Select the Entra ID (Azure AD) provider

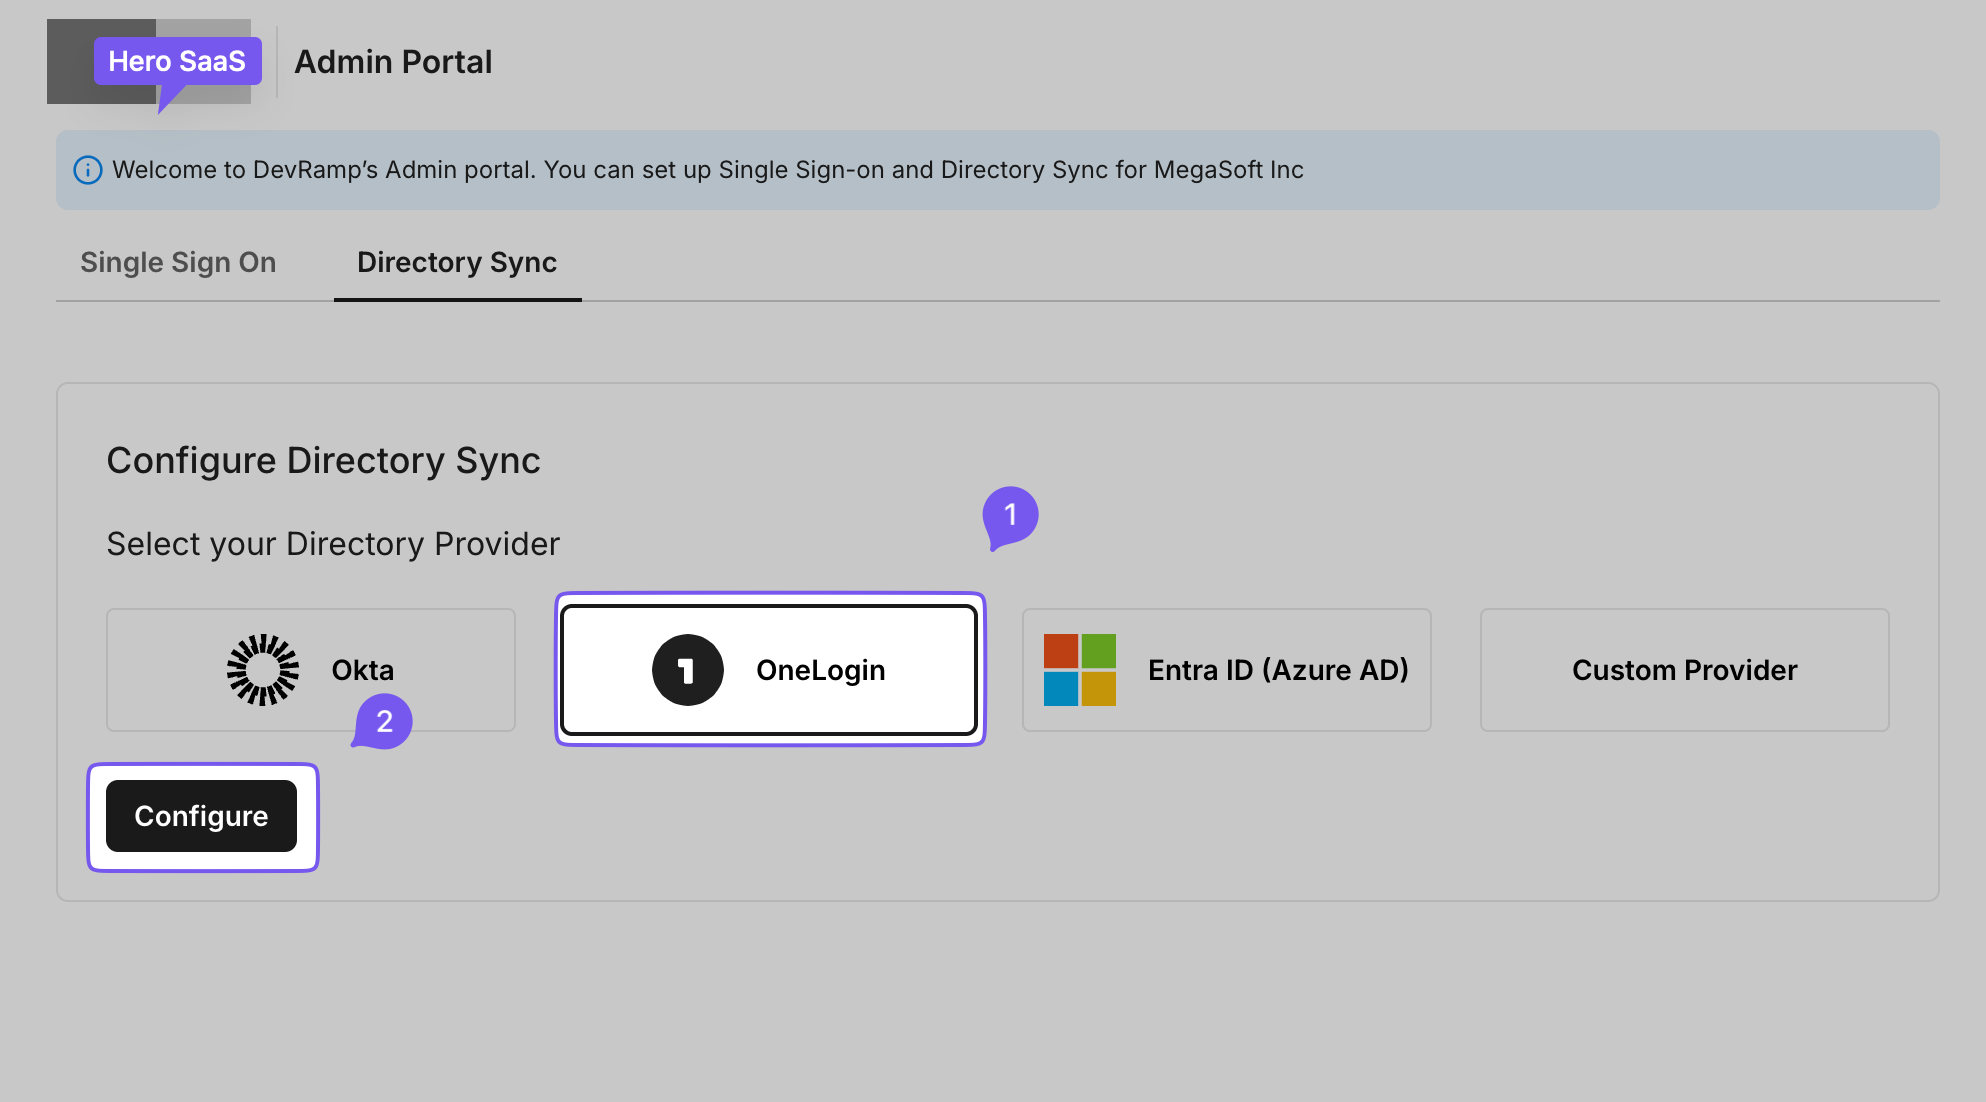click(x=1226, y=669)
